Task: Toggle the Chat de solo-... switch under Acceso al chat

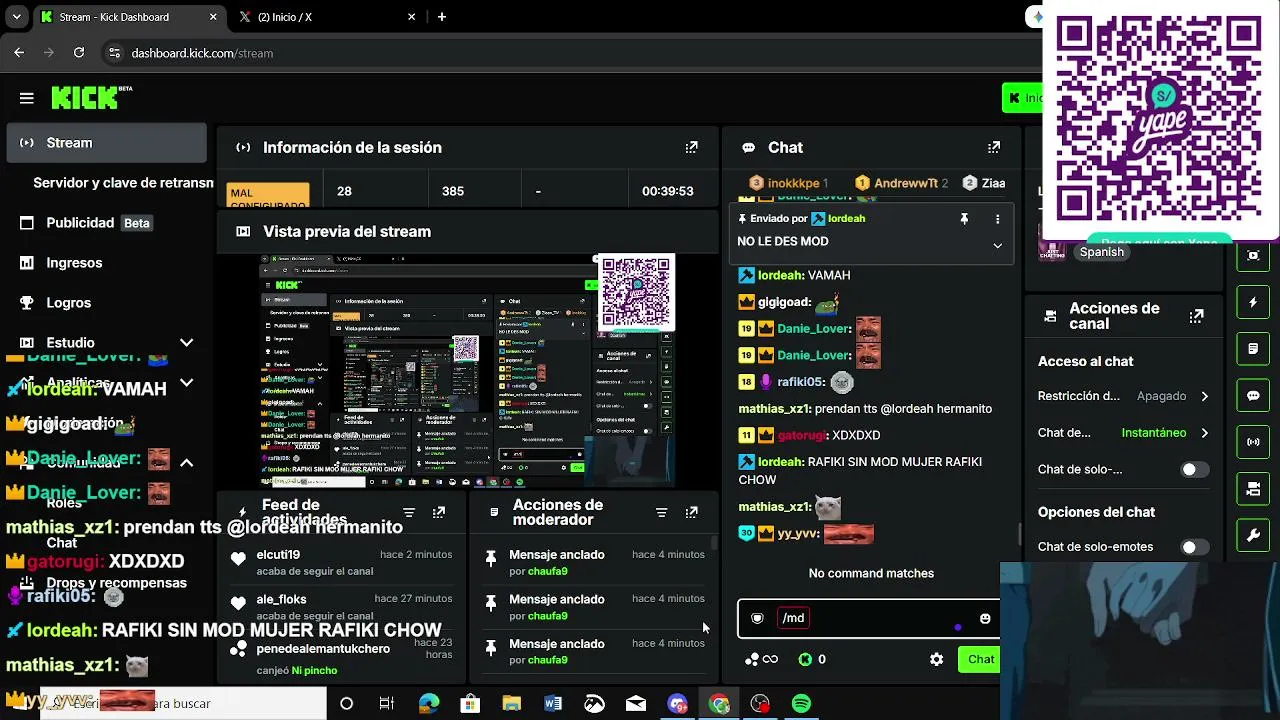Action: (x=1193, y=470)
